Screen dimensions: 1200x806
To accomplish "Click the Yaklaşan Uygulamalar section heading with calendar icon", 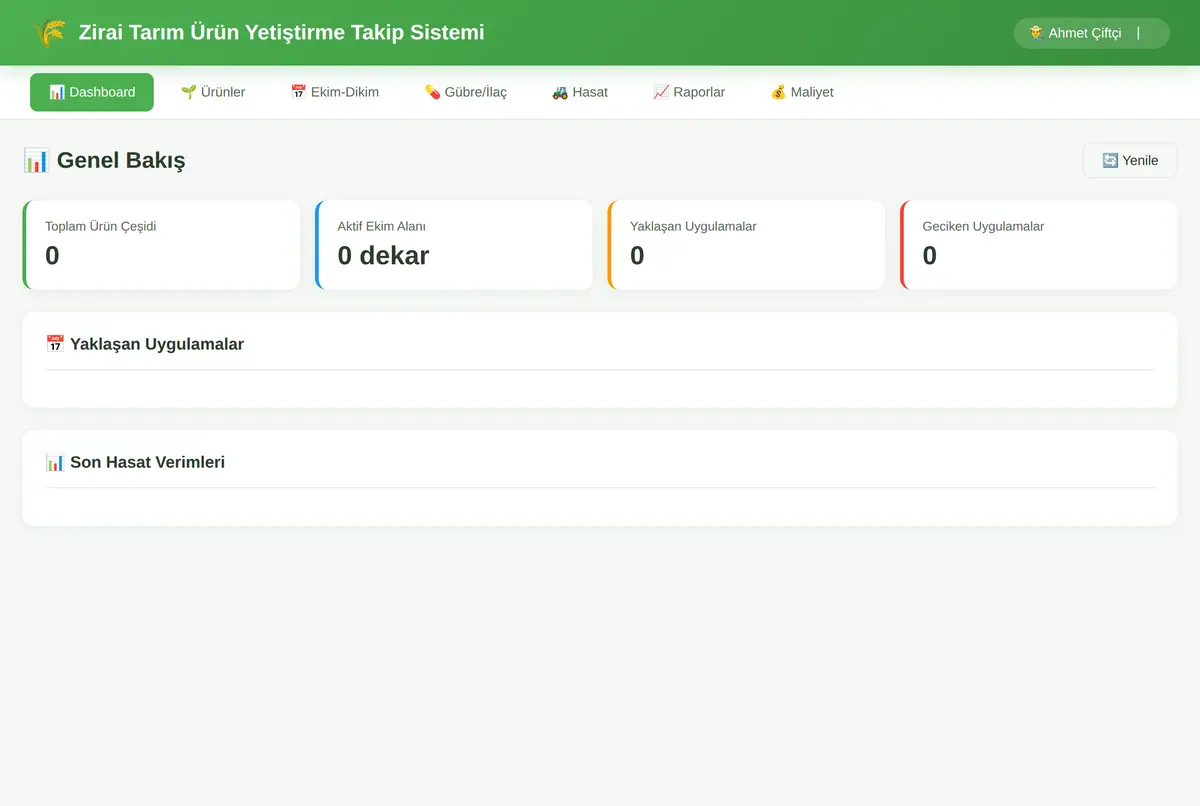I will pyautogui.click(x=145, y=344).
